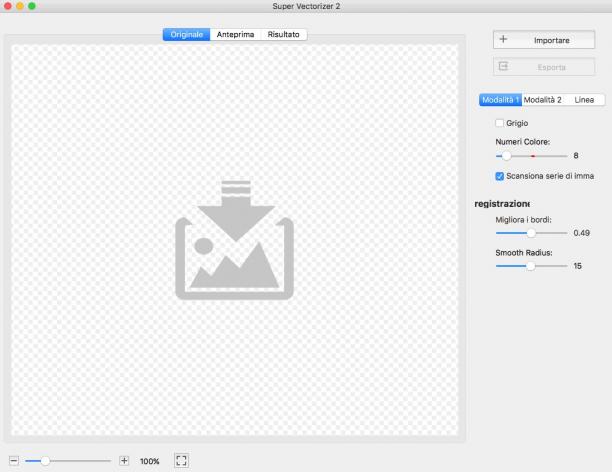Maximize the window with green button
The image size is (612, 472).
[32, 6]
